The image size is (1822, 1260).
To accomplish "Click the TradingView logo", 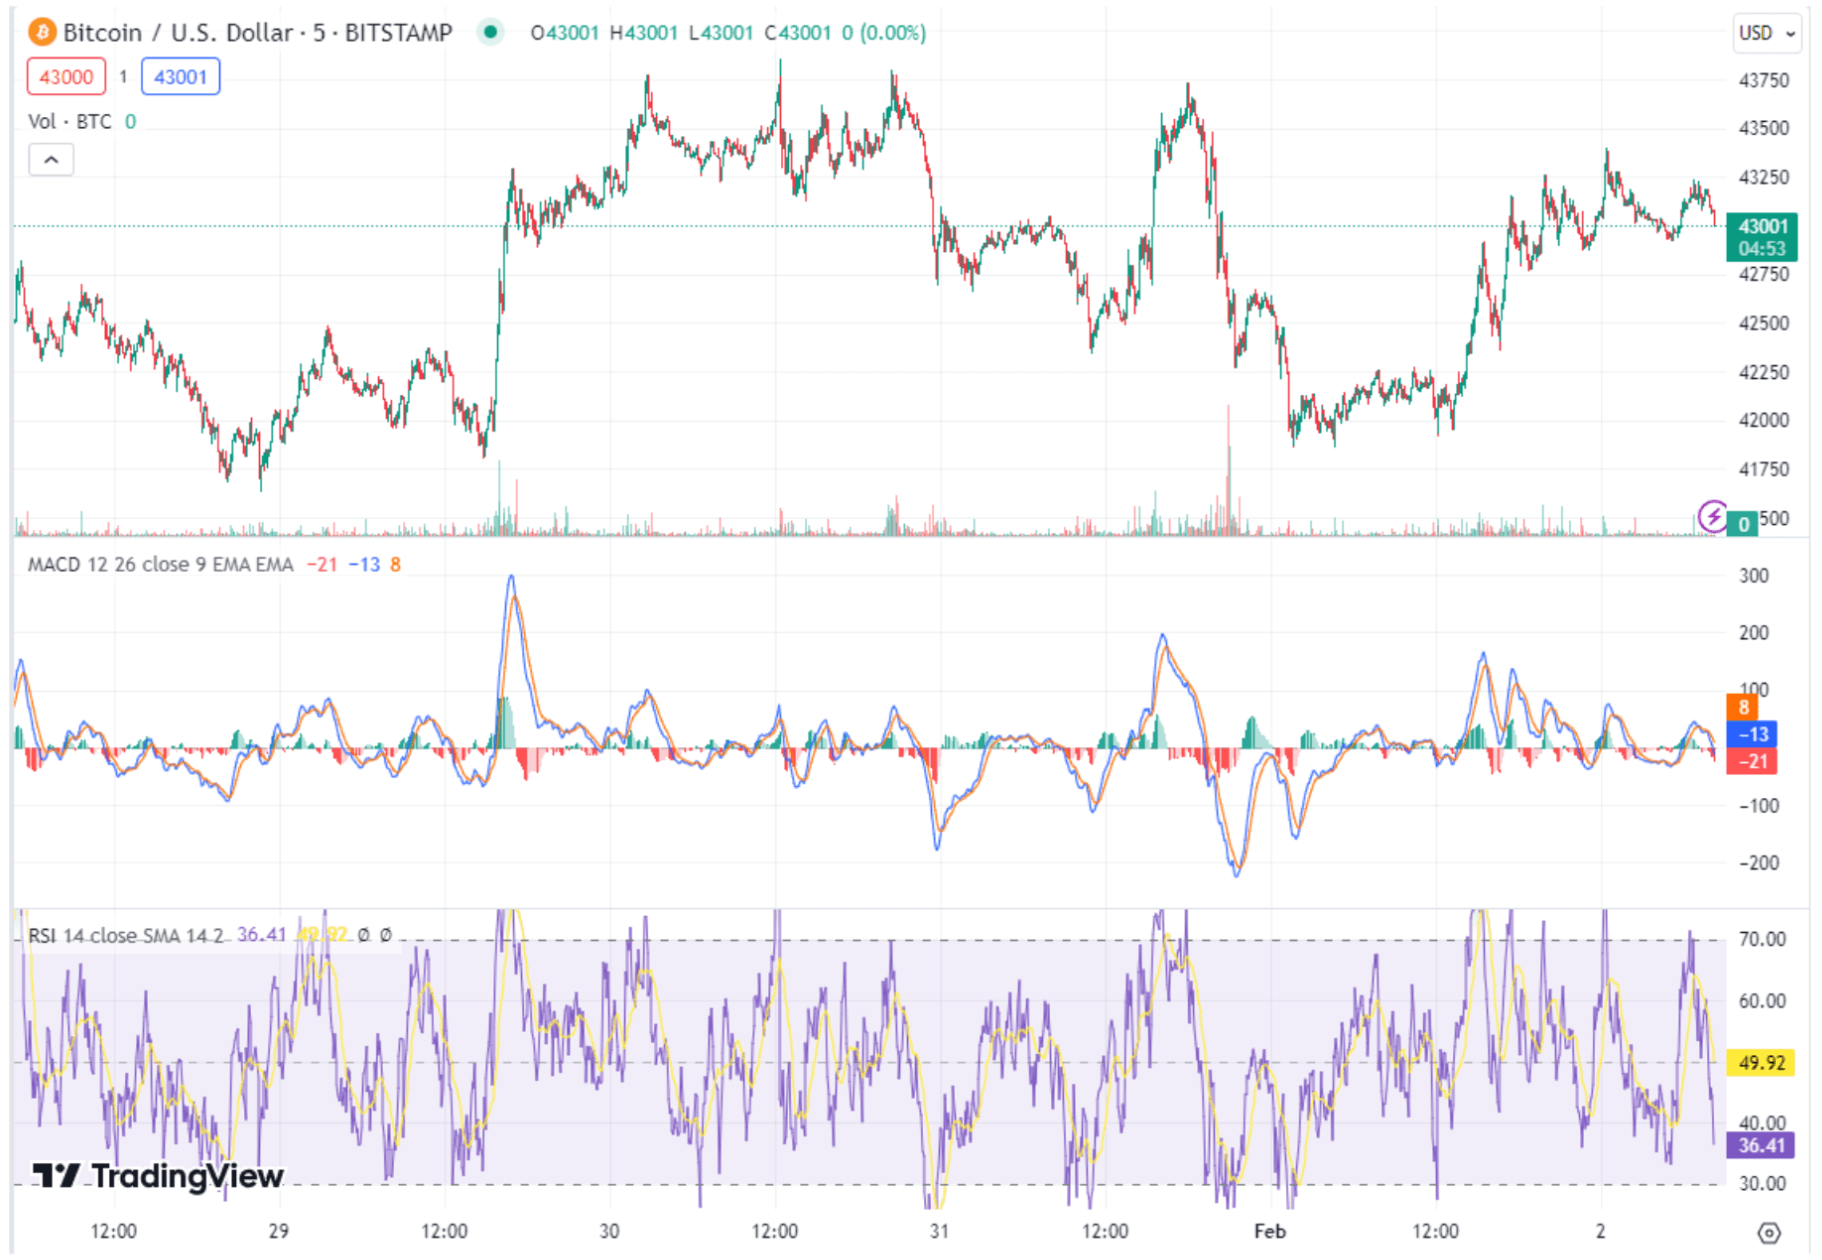I will [x=158, y=1176].
